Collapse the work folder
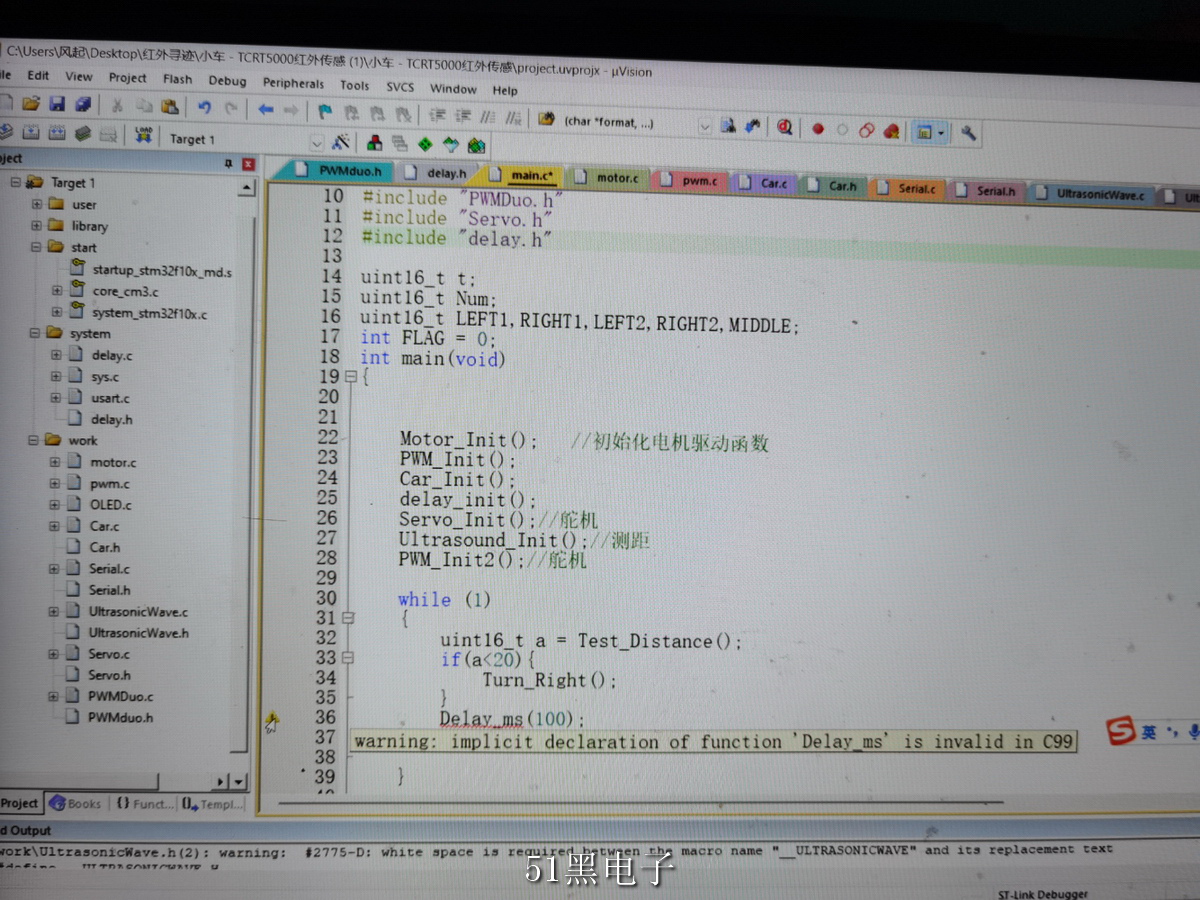The height and width of the screenshot is (900, 1200). [x=35, y=440]
